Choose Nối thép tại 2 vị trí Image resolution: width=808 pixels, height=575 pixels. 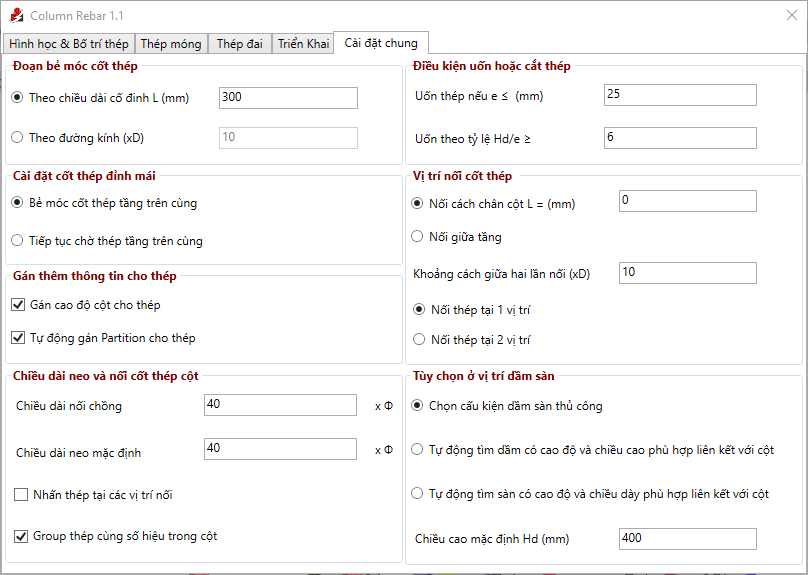click(x=419, y=340)
